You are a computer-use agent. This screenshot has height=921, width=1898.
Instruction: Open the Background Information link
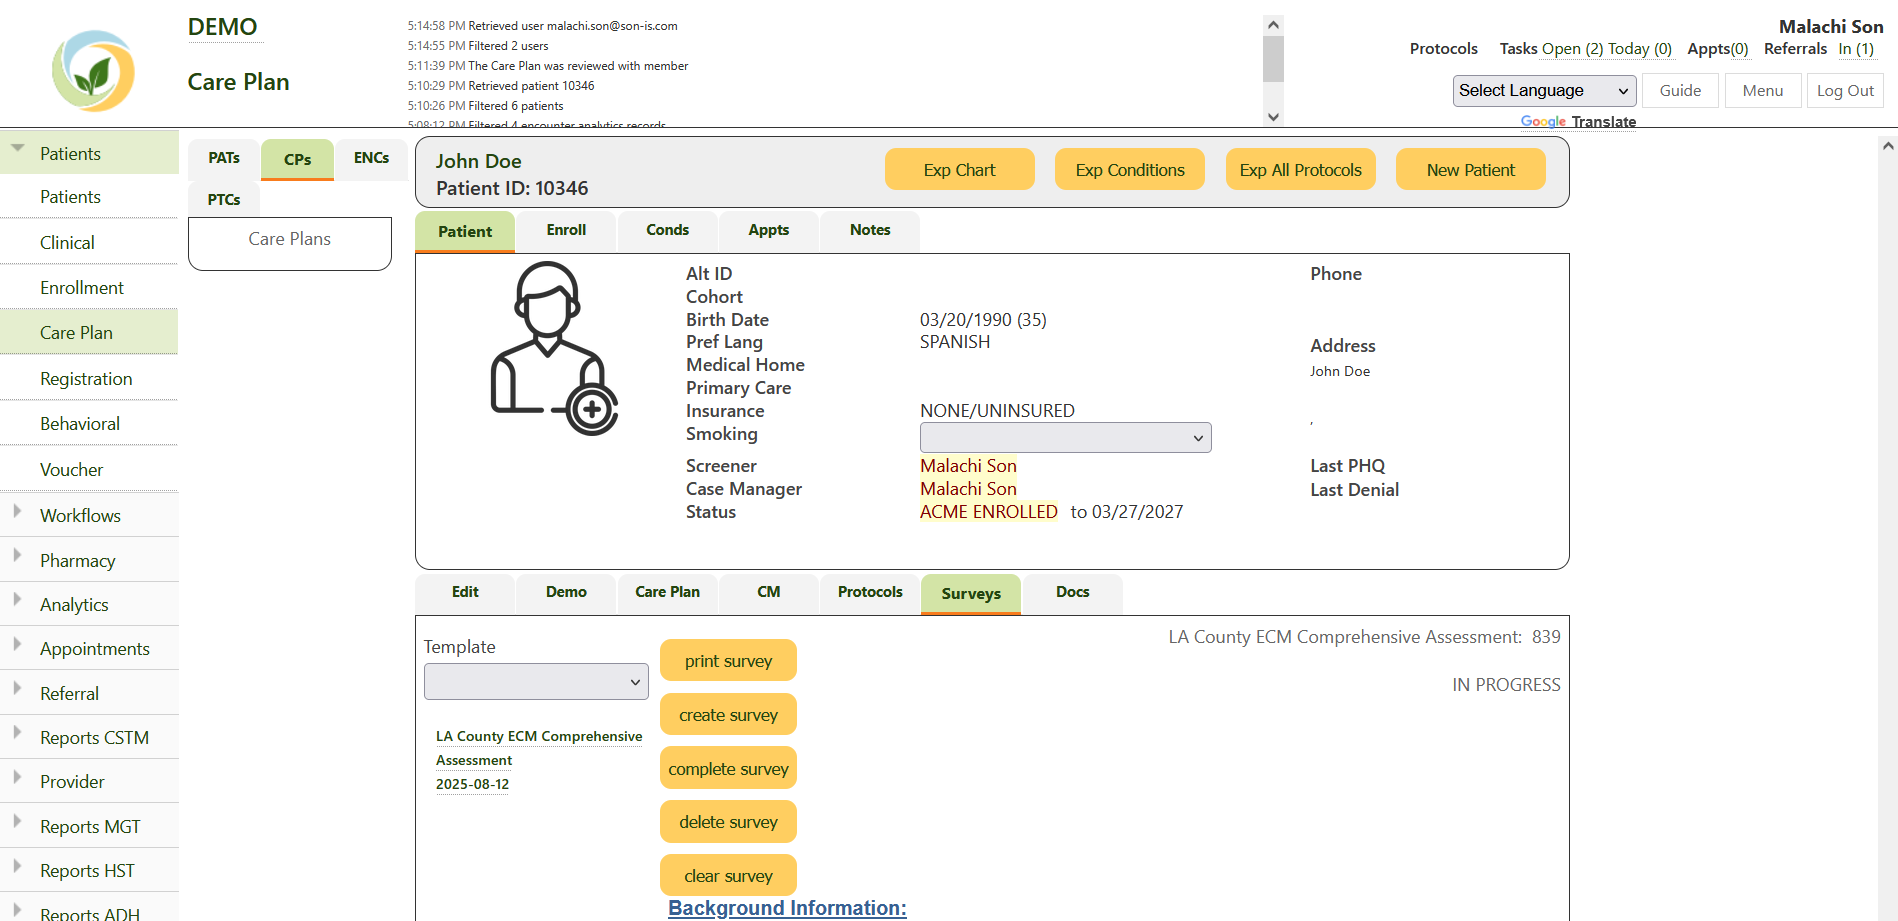[787, 908]
